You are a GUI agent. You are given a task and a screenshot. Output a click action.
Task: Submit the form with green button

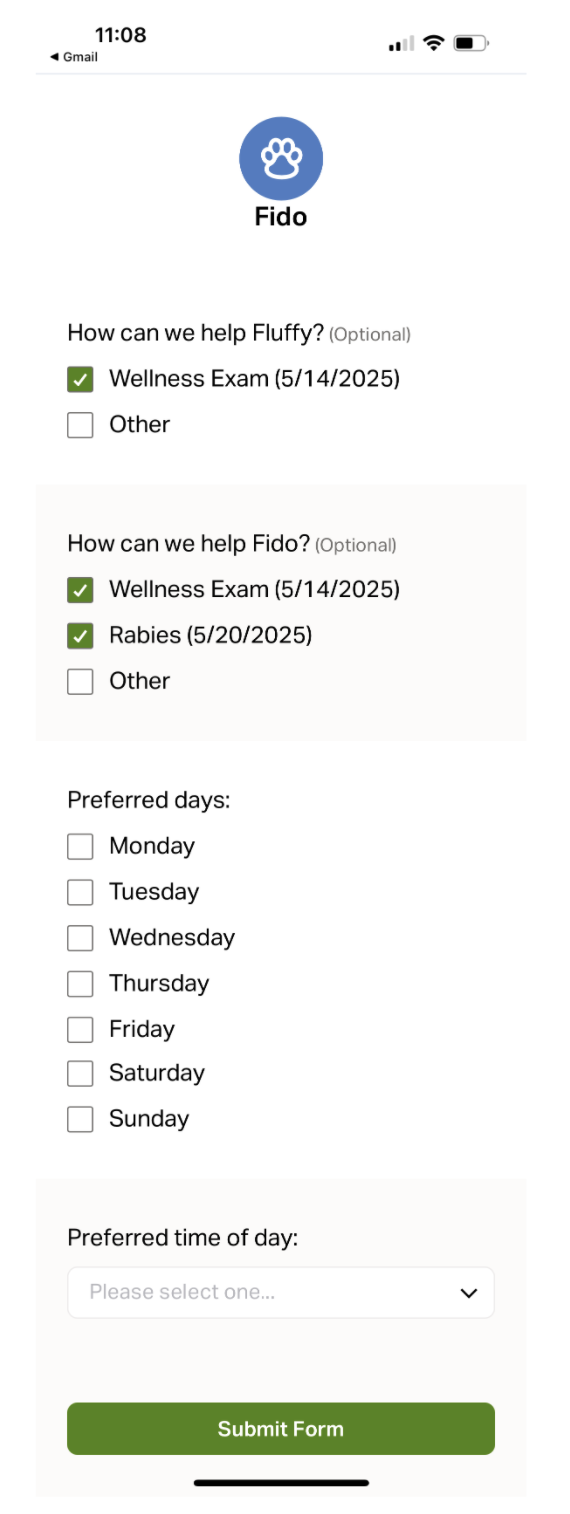tap(281, 1428)
